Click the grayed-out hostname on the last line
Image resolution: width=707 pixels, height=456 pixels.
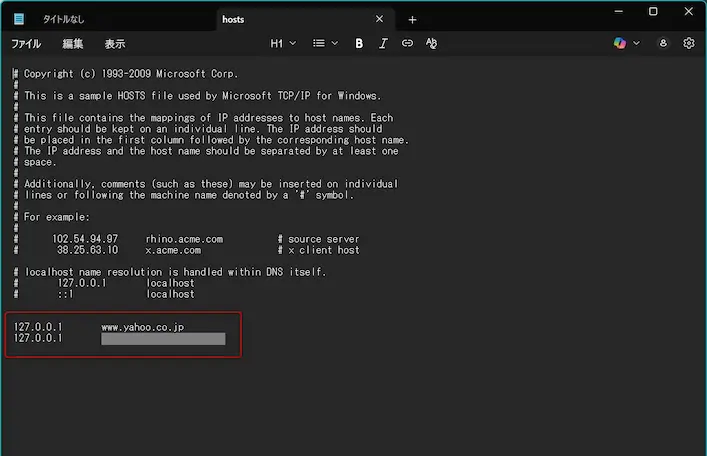pyautogui.click(x=163, y=339)
